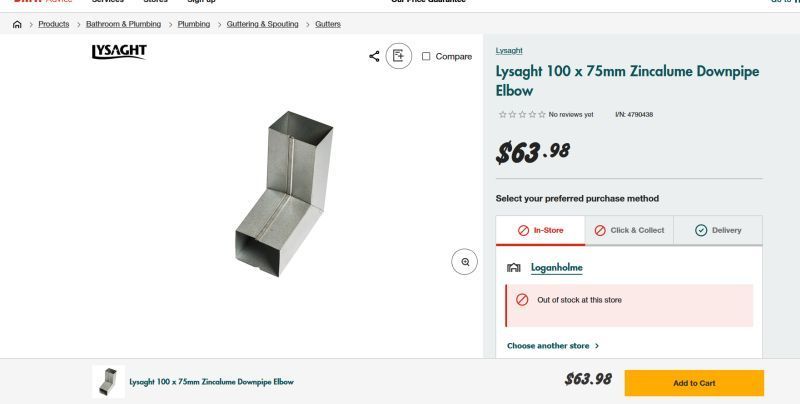The width and height of the screenshot is (800, 404).
Task: Open the Loganholme store link
Action: (x=556, y=268)
